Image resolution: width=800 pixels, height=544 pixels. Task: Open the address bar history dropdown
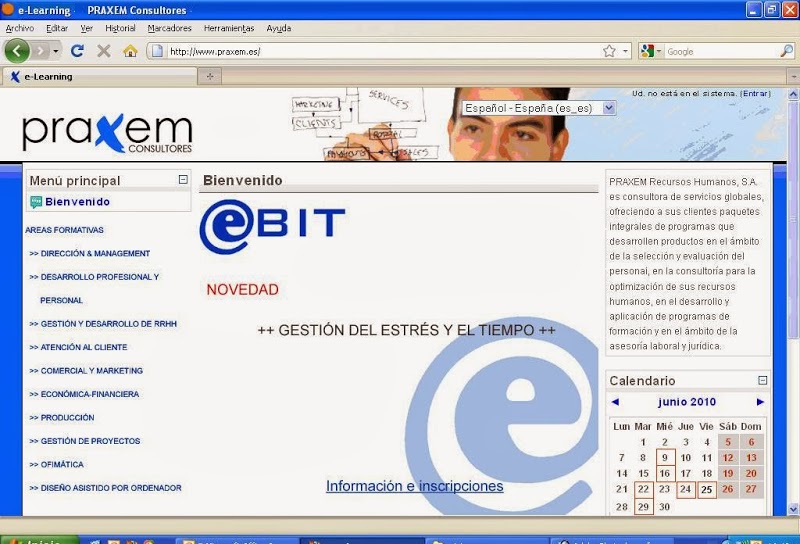pyautogui.click(x=625, y=51)
